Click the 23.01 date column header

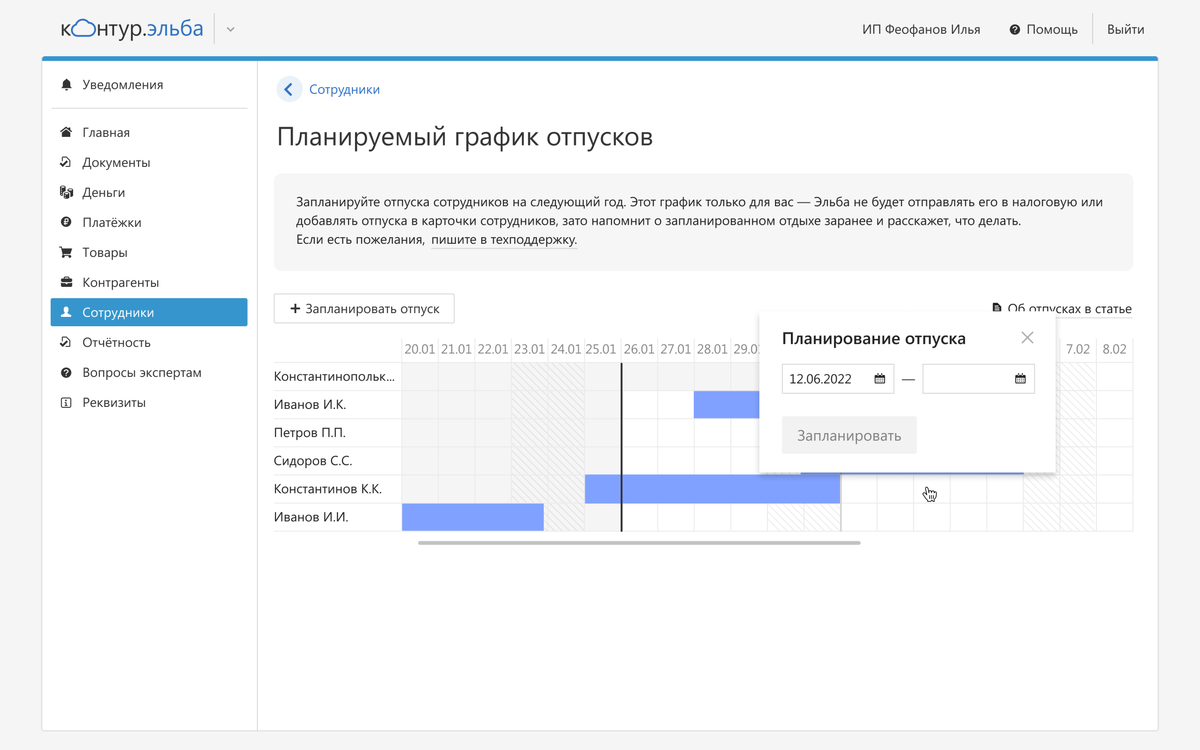click(x=530, y=349)
